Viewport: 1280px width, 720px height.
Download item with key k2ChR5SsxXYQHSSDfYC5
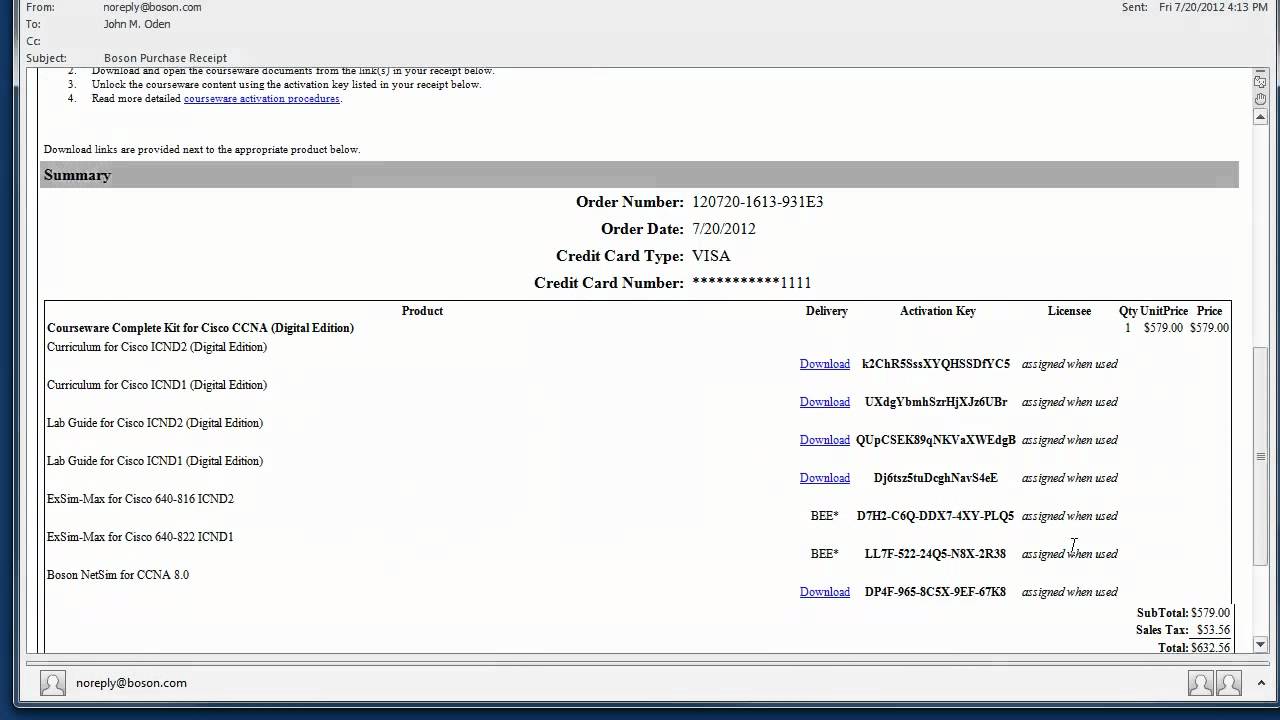click(x=825, y=364)
